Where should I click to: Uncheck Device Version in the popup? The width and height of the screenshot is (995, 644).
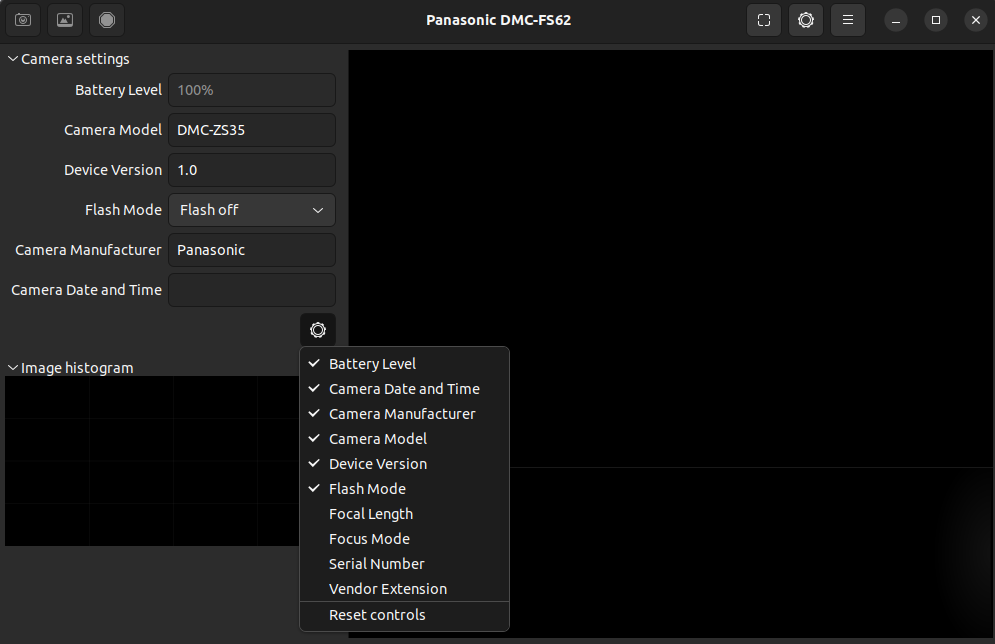pyautogui.click(x=404, y=464)
